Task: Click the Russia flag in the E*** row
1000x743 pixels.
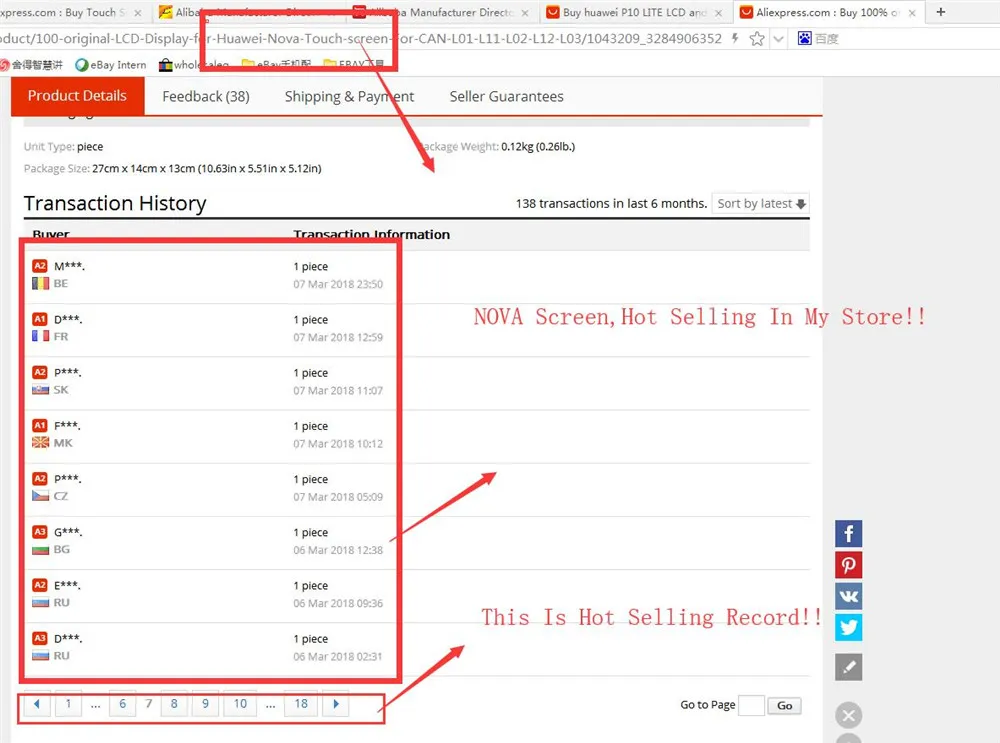Action: (40, 603)
